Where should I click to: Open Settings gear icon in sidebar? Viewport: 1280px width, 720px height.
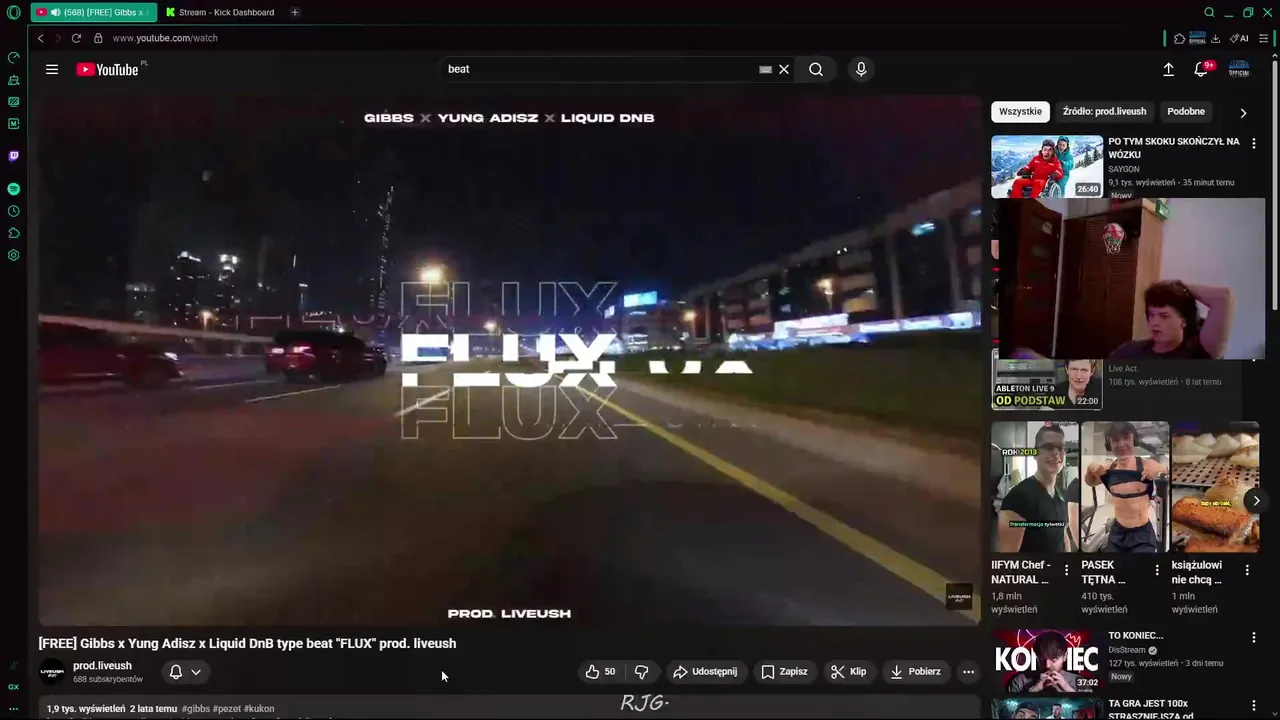coord(13,255)
